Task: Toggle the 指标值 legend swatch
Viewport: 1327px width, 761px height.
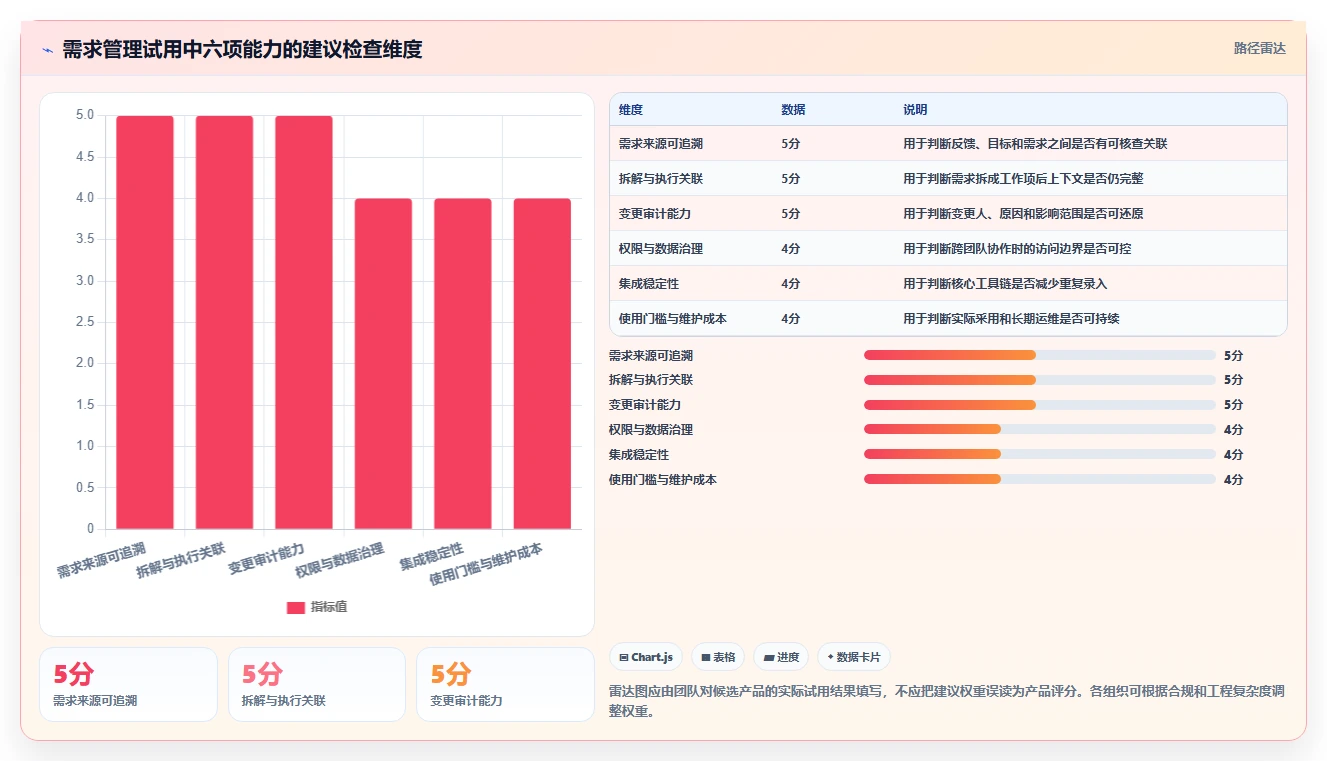Action: (296, 607)
